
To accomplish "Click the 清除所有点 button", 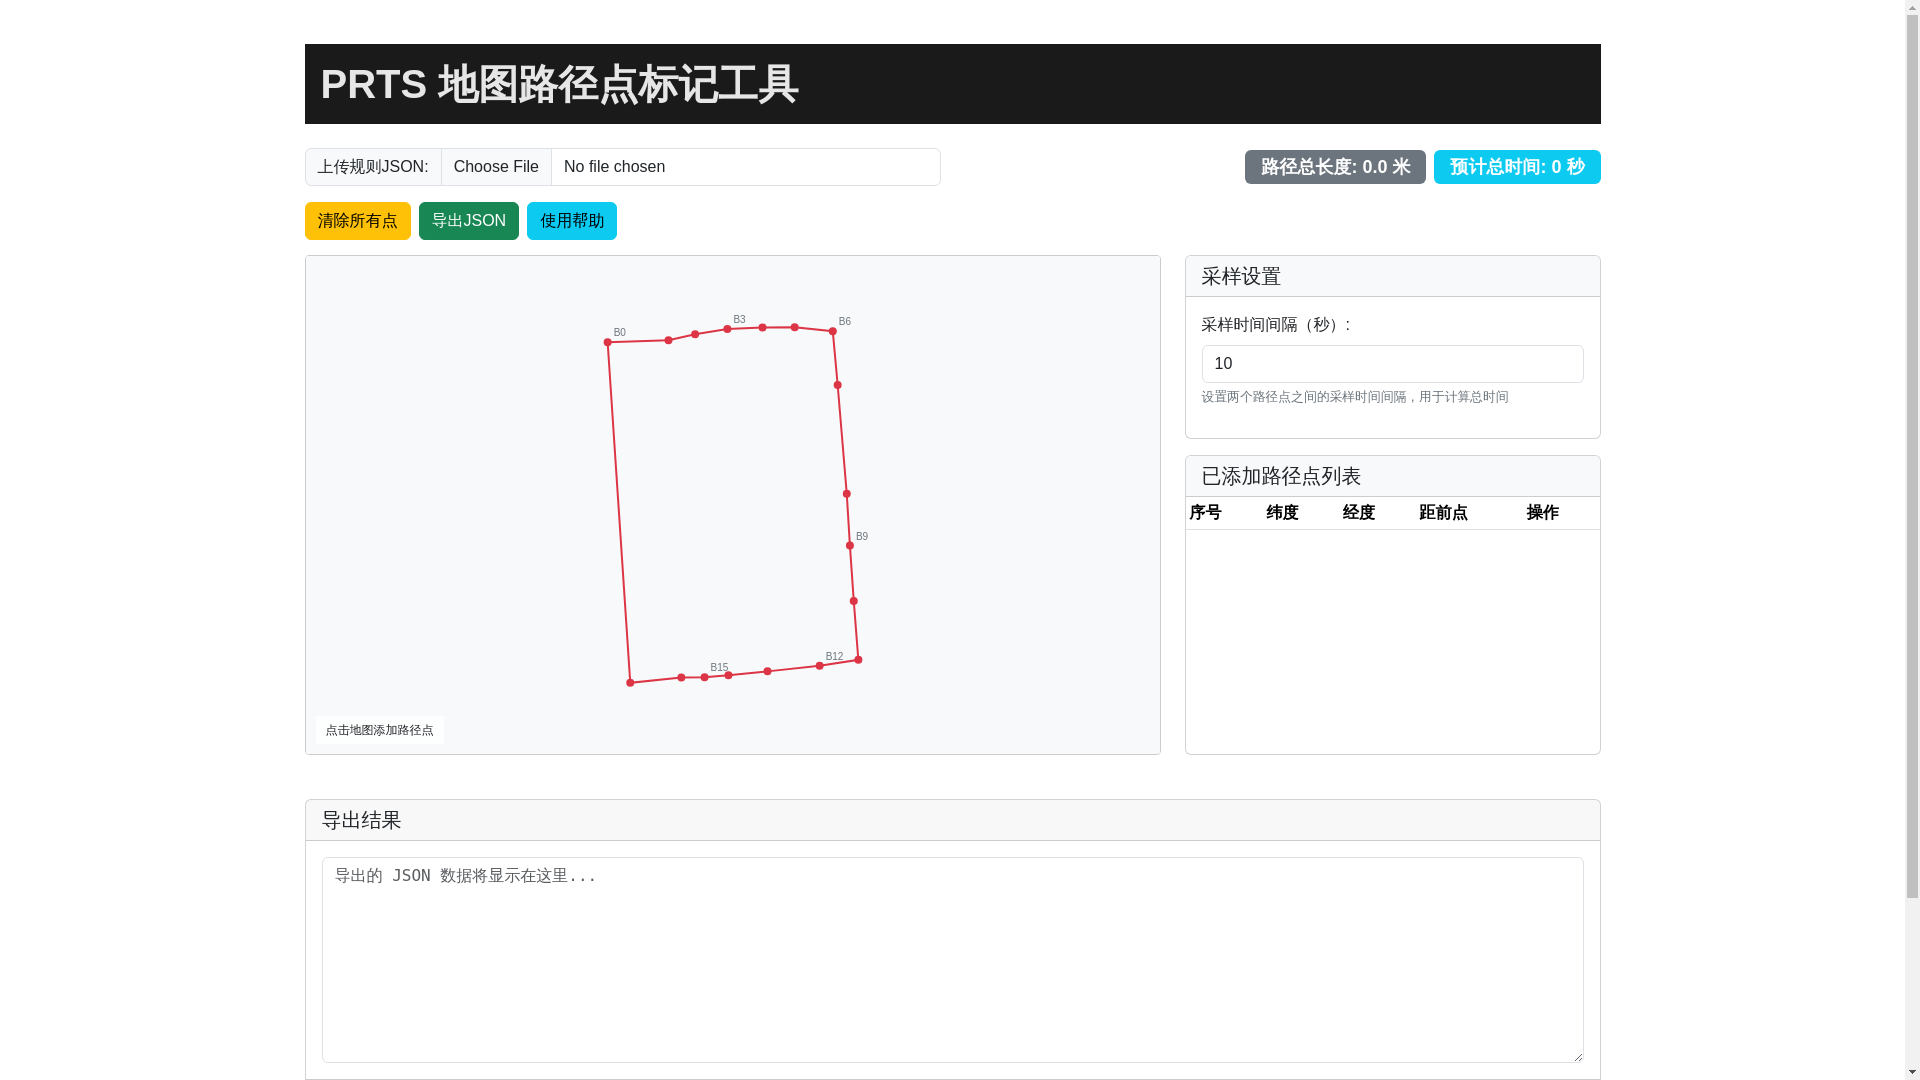I will pyautogui.click(x=357, y=221).
